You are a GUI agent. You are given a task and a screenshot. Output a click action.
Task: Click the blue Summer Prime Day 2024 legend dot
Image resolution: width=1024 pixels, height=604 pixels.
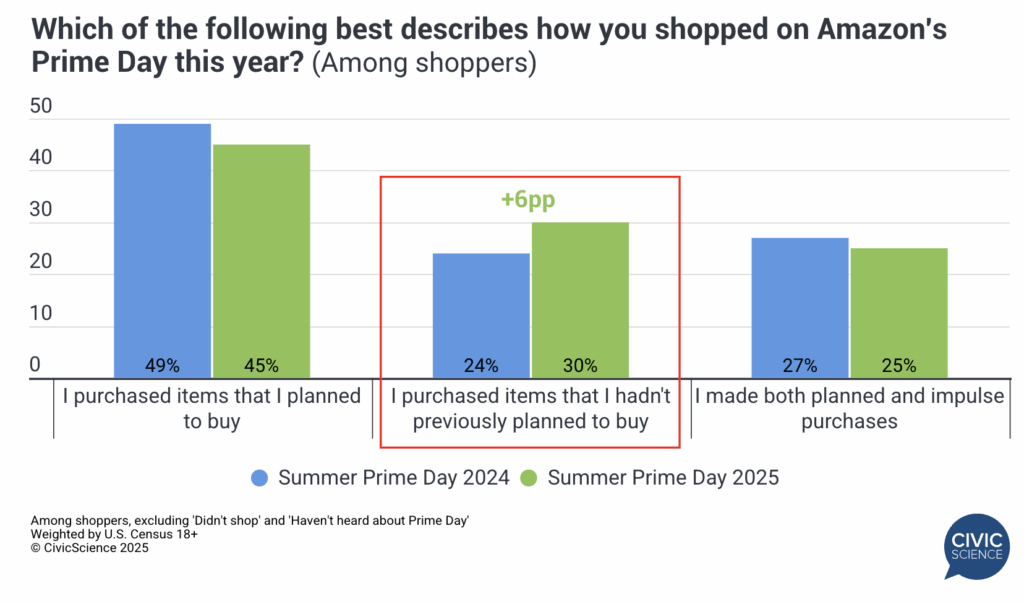pos(260,477)
